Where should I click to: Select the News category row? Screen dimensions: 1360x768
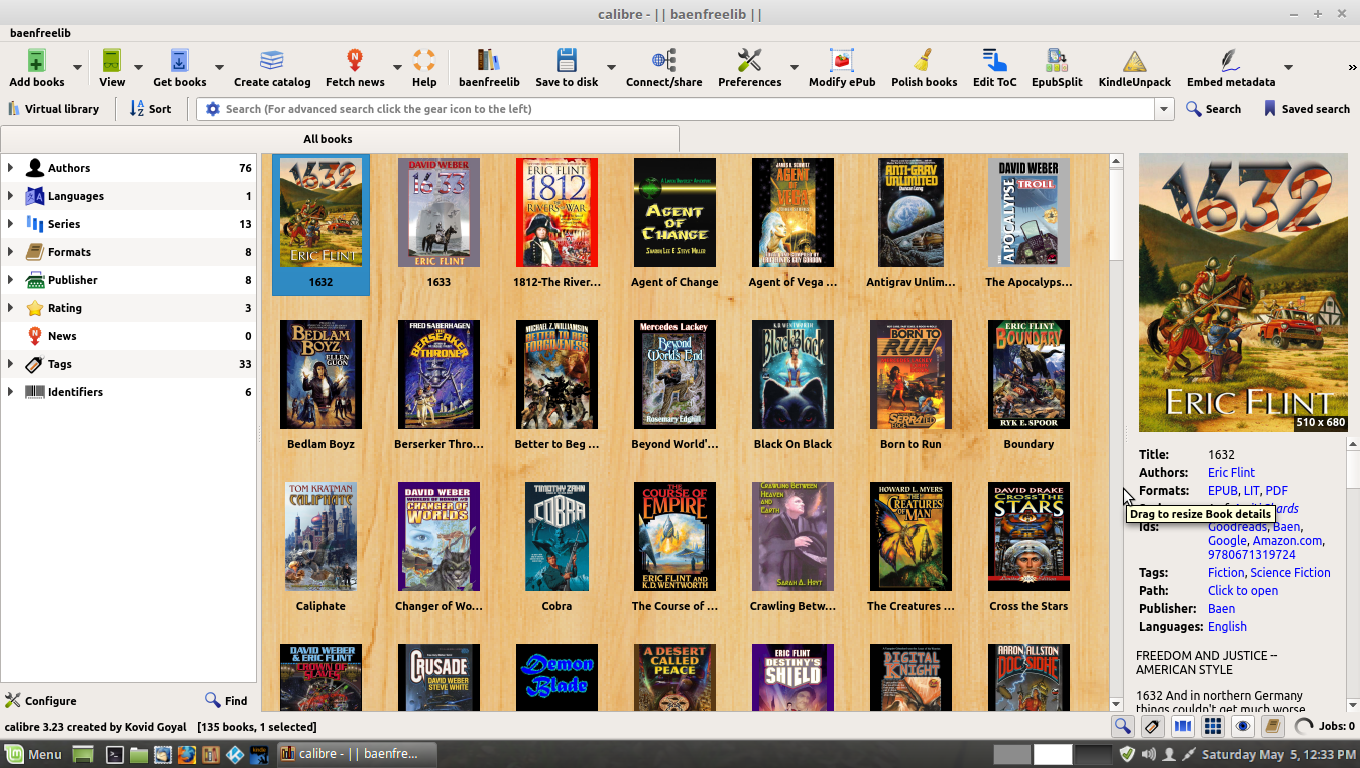pos(128,336)
